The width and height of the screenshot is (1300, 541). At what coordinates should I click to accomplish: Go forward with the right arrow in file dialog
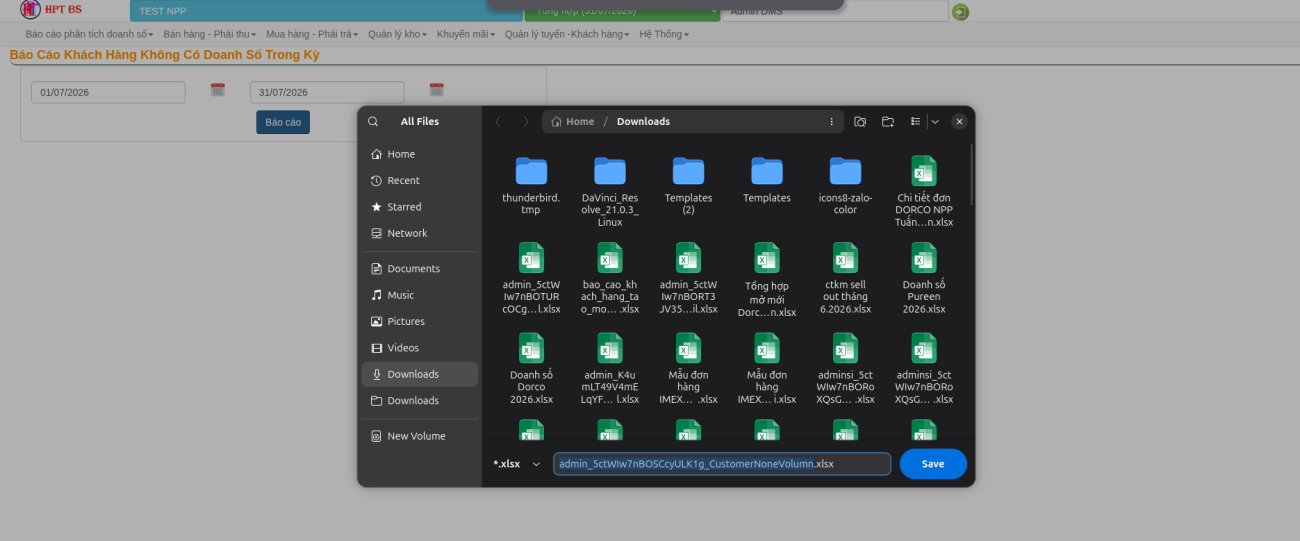point(526,121)
